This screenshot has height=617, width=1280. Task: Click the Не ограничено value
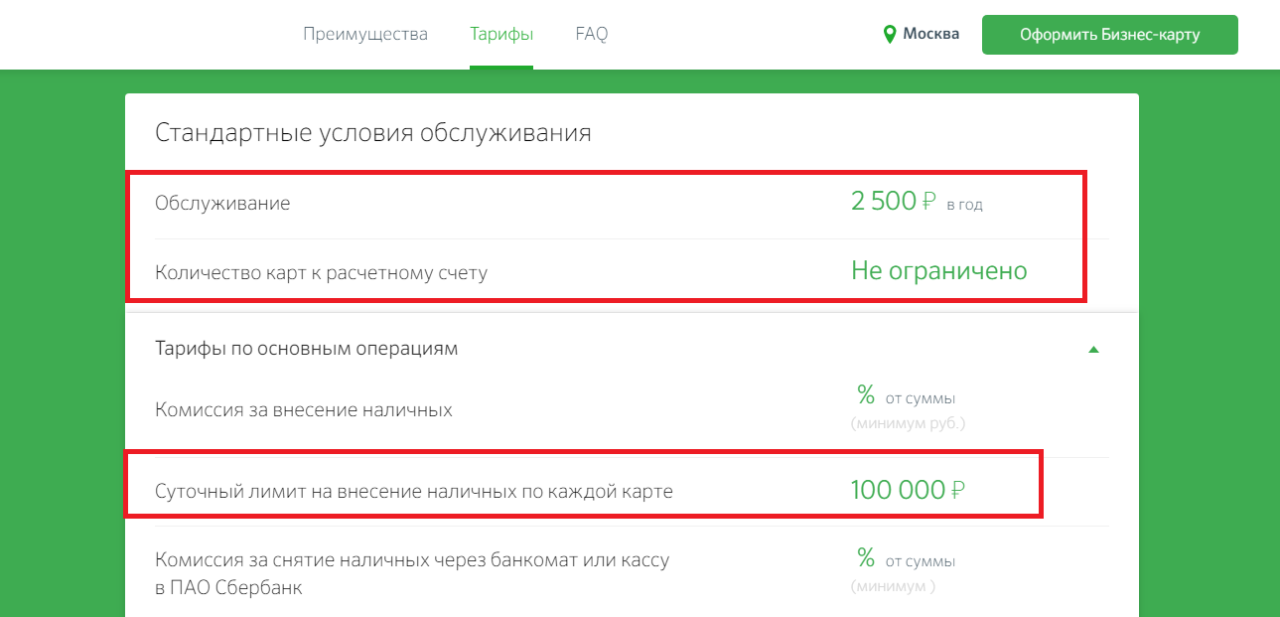coord(939,271)
